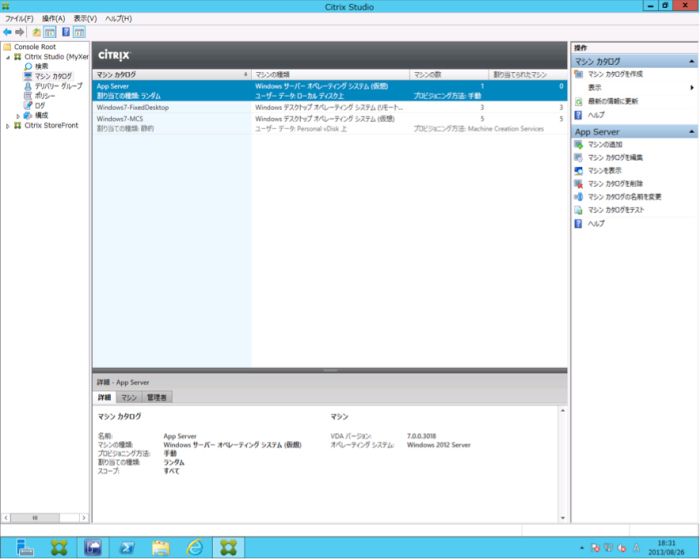This screenshot has width=700, height=559.
Task: Toggle the Show/Hide Action Pane toolbar icon
Action: pyautogui.click(x=79, y=32)
